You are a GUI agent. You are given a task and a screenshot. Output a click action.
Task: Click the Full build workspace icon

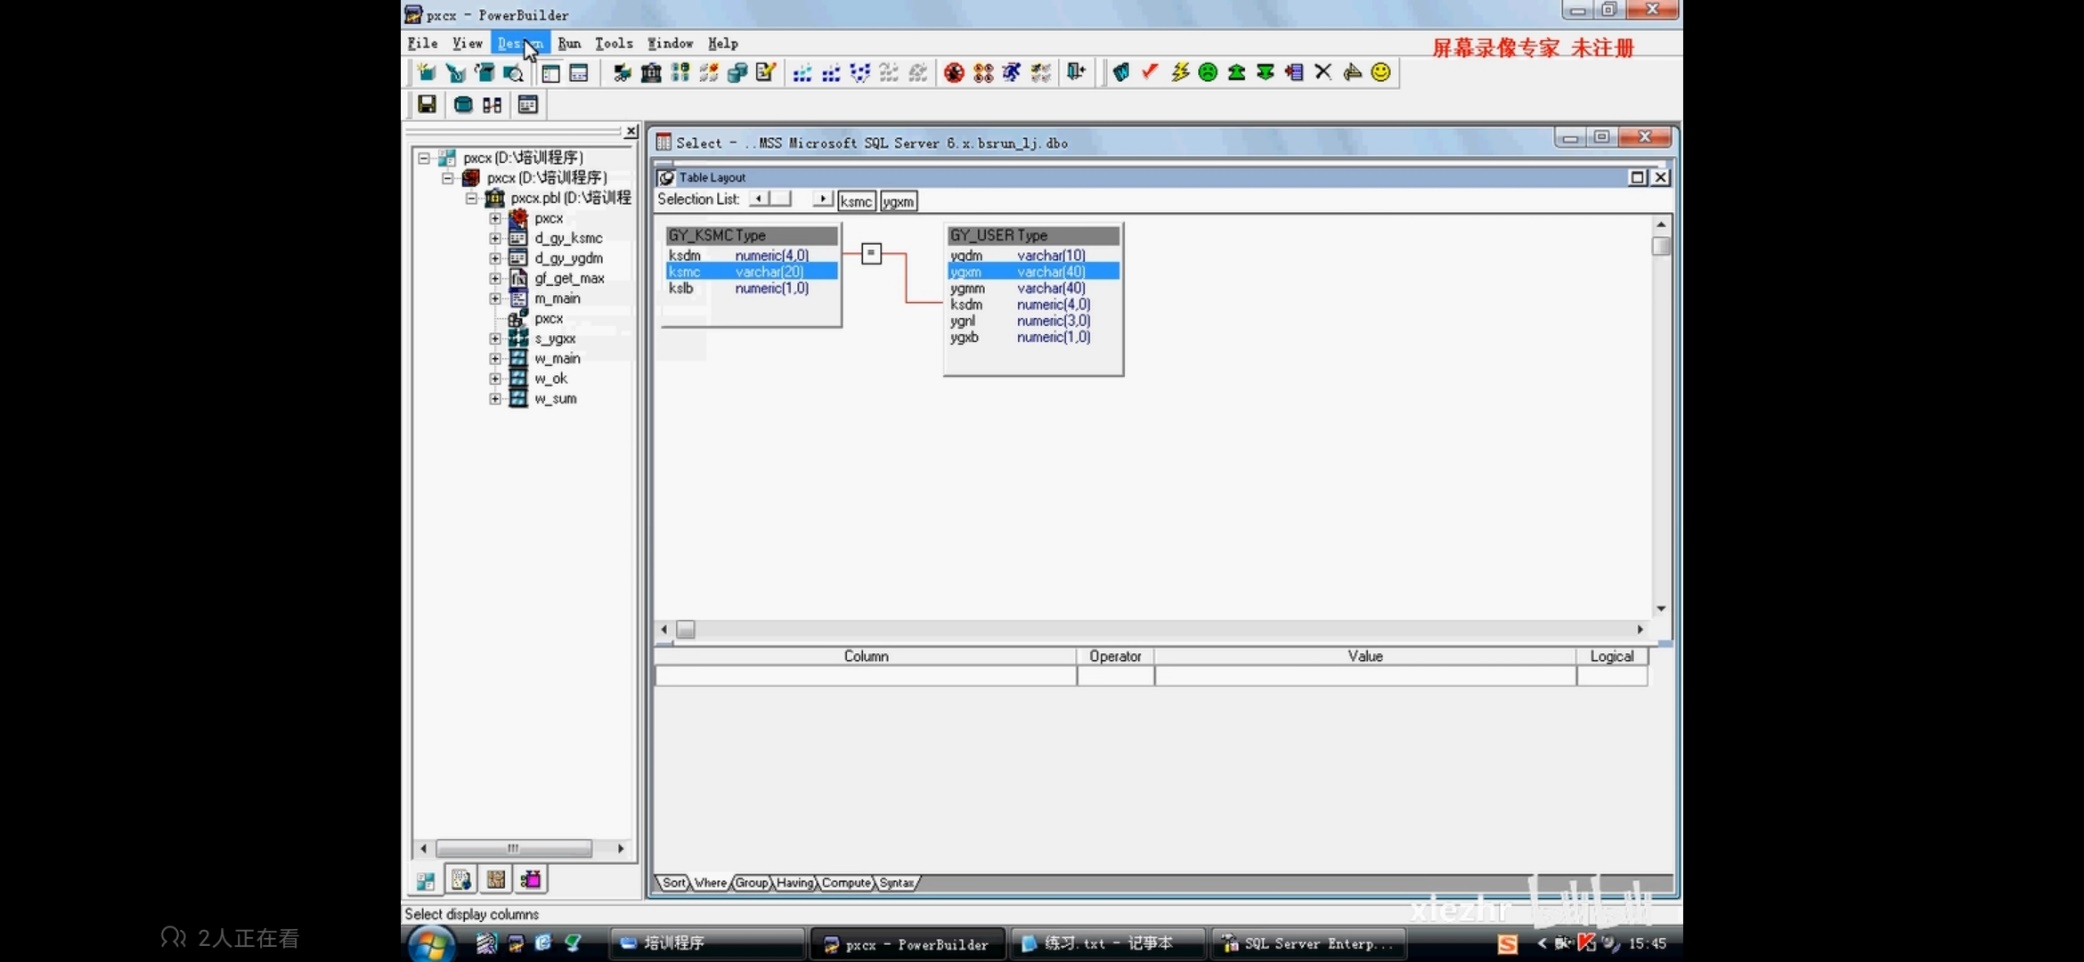point(831,72)
